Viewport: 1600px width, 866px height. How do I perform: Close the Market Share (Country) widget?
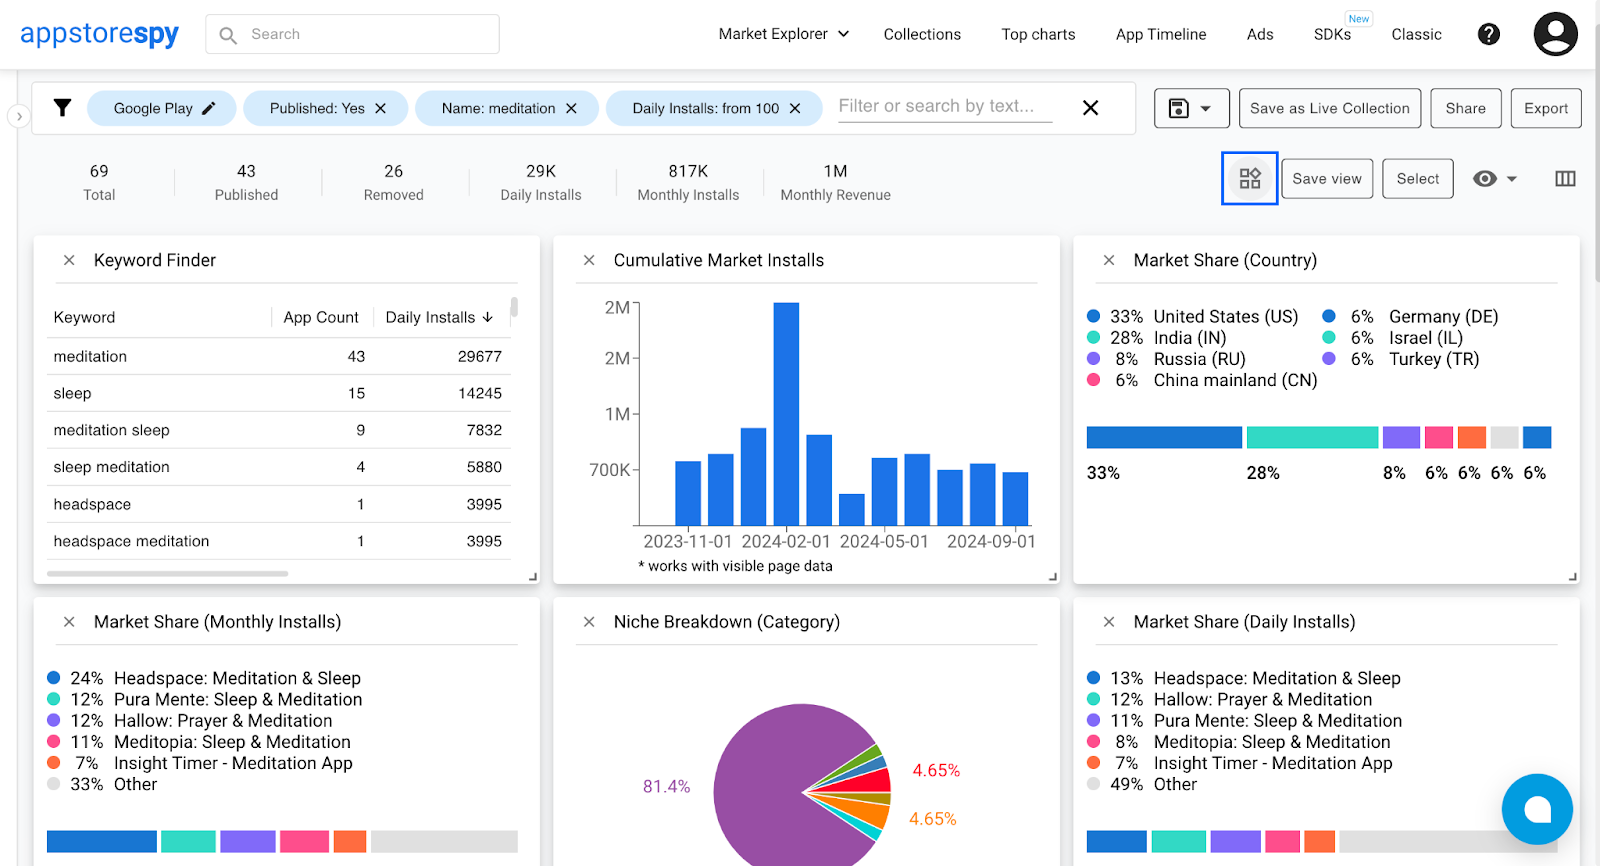1109,260
